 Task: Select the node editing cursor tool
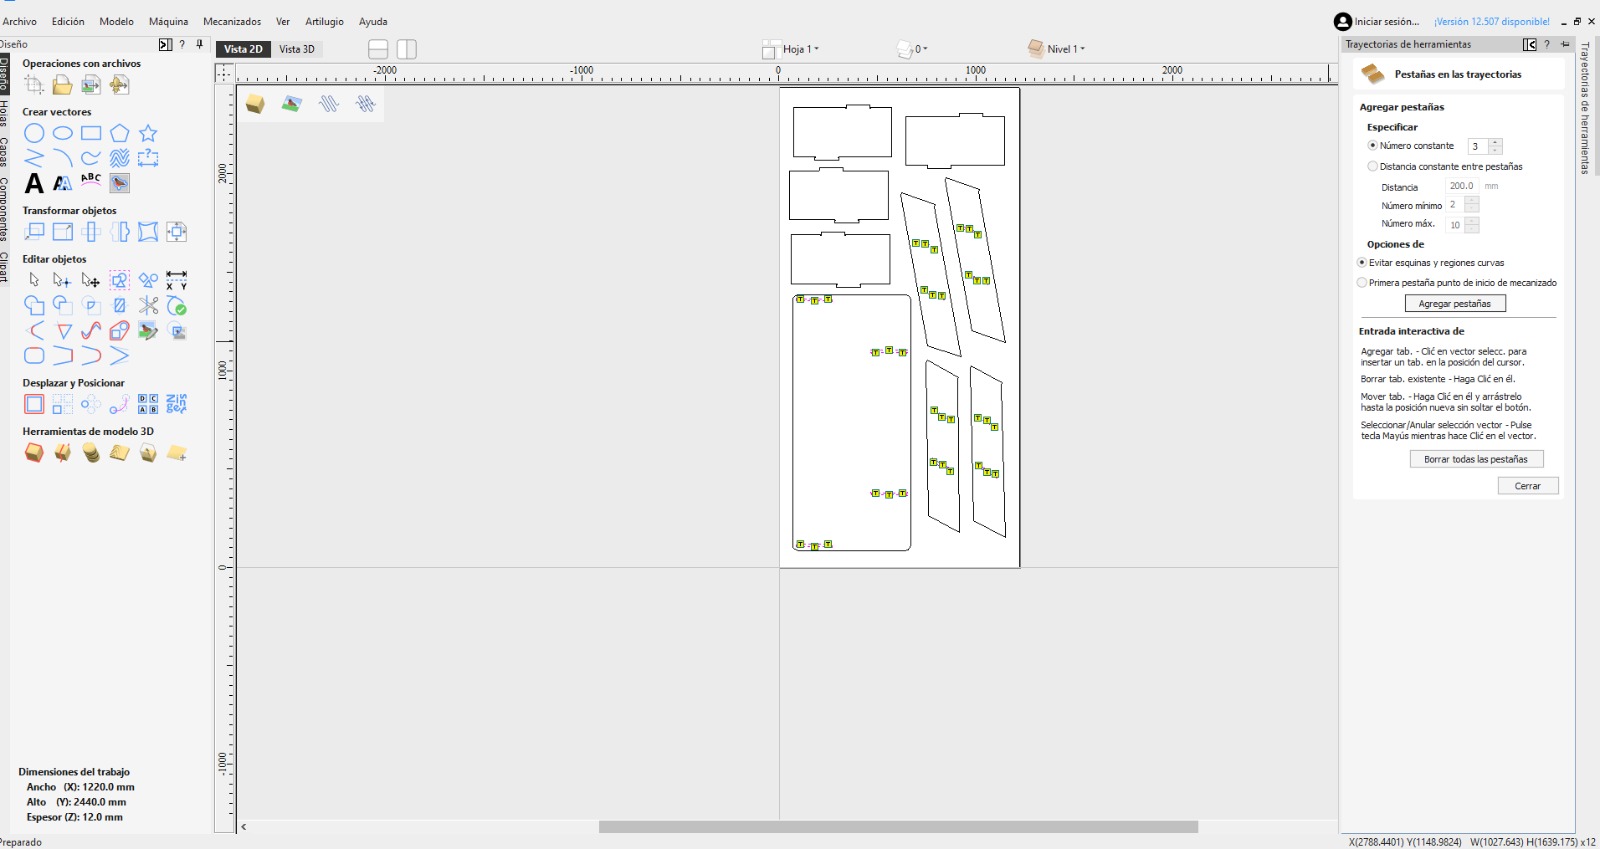pyautogui.click(x=62, y=280)
